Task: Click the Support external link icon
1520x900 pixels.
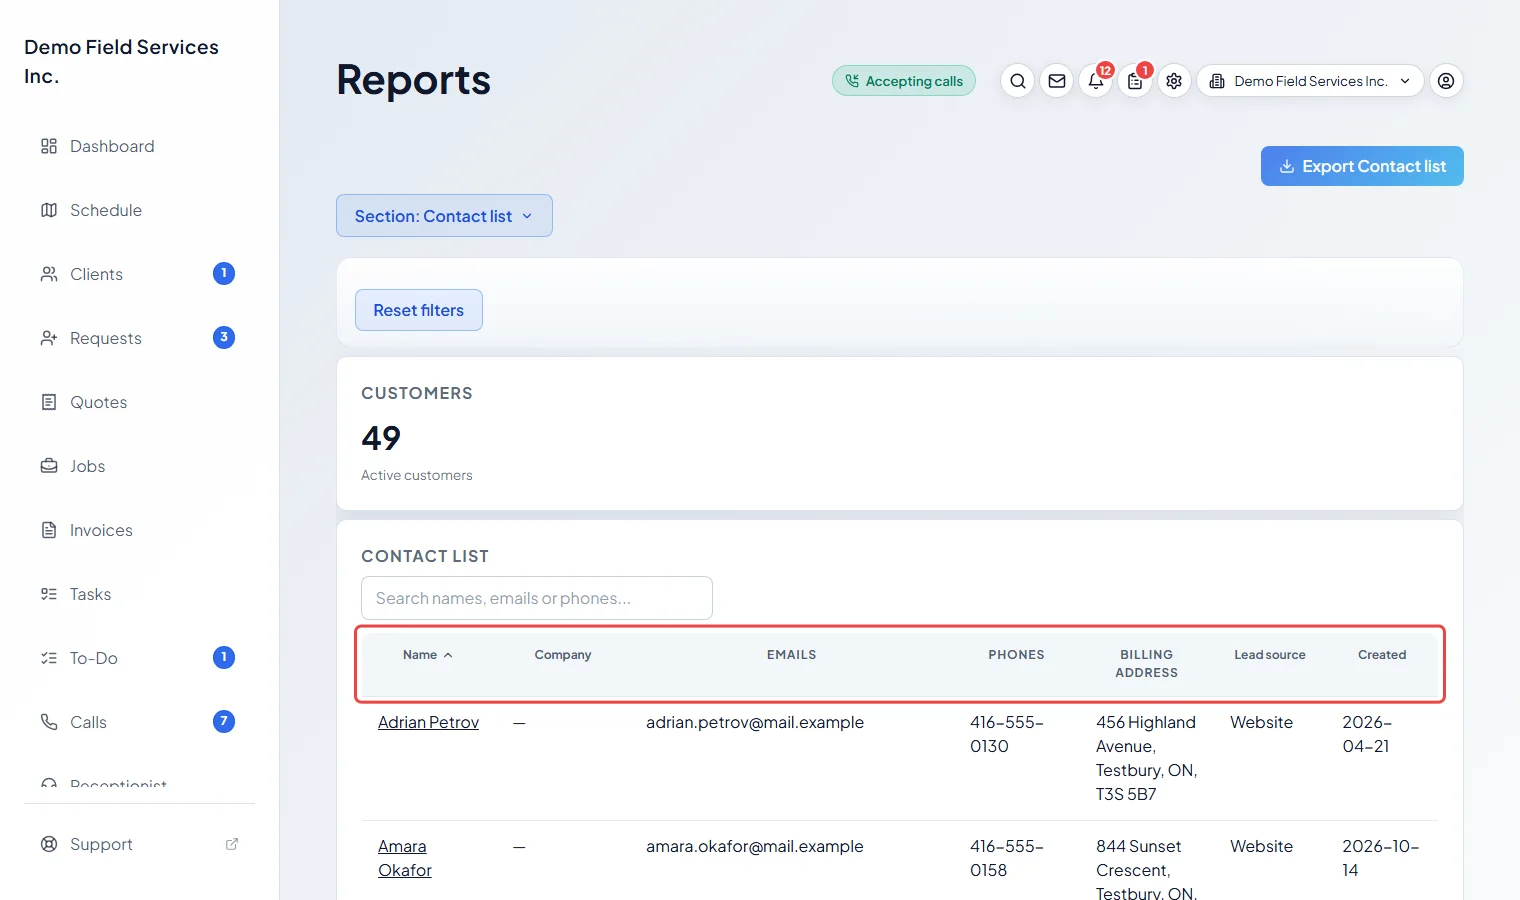Action: [x=232, y=844]
